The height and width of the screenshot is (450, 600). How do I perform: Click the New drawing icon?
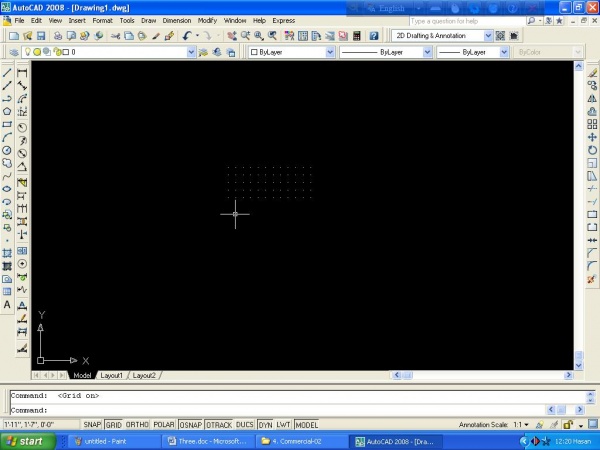(14, 36)
